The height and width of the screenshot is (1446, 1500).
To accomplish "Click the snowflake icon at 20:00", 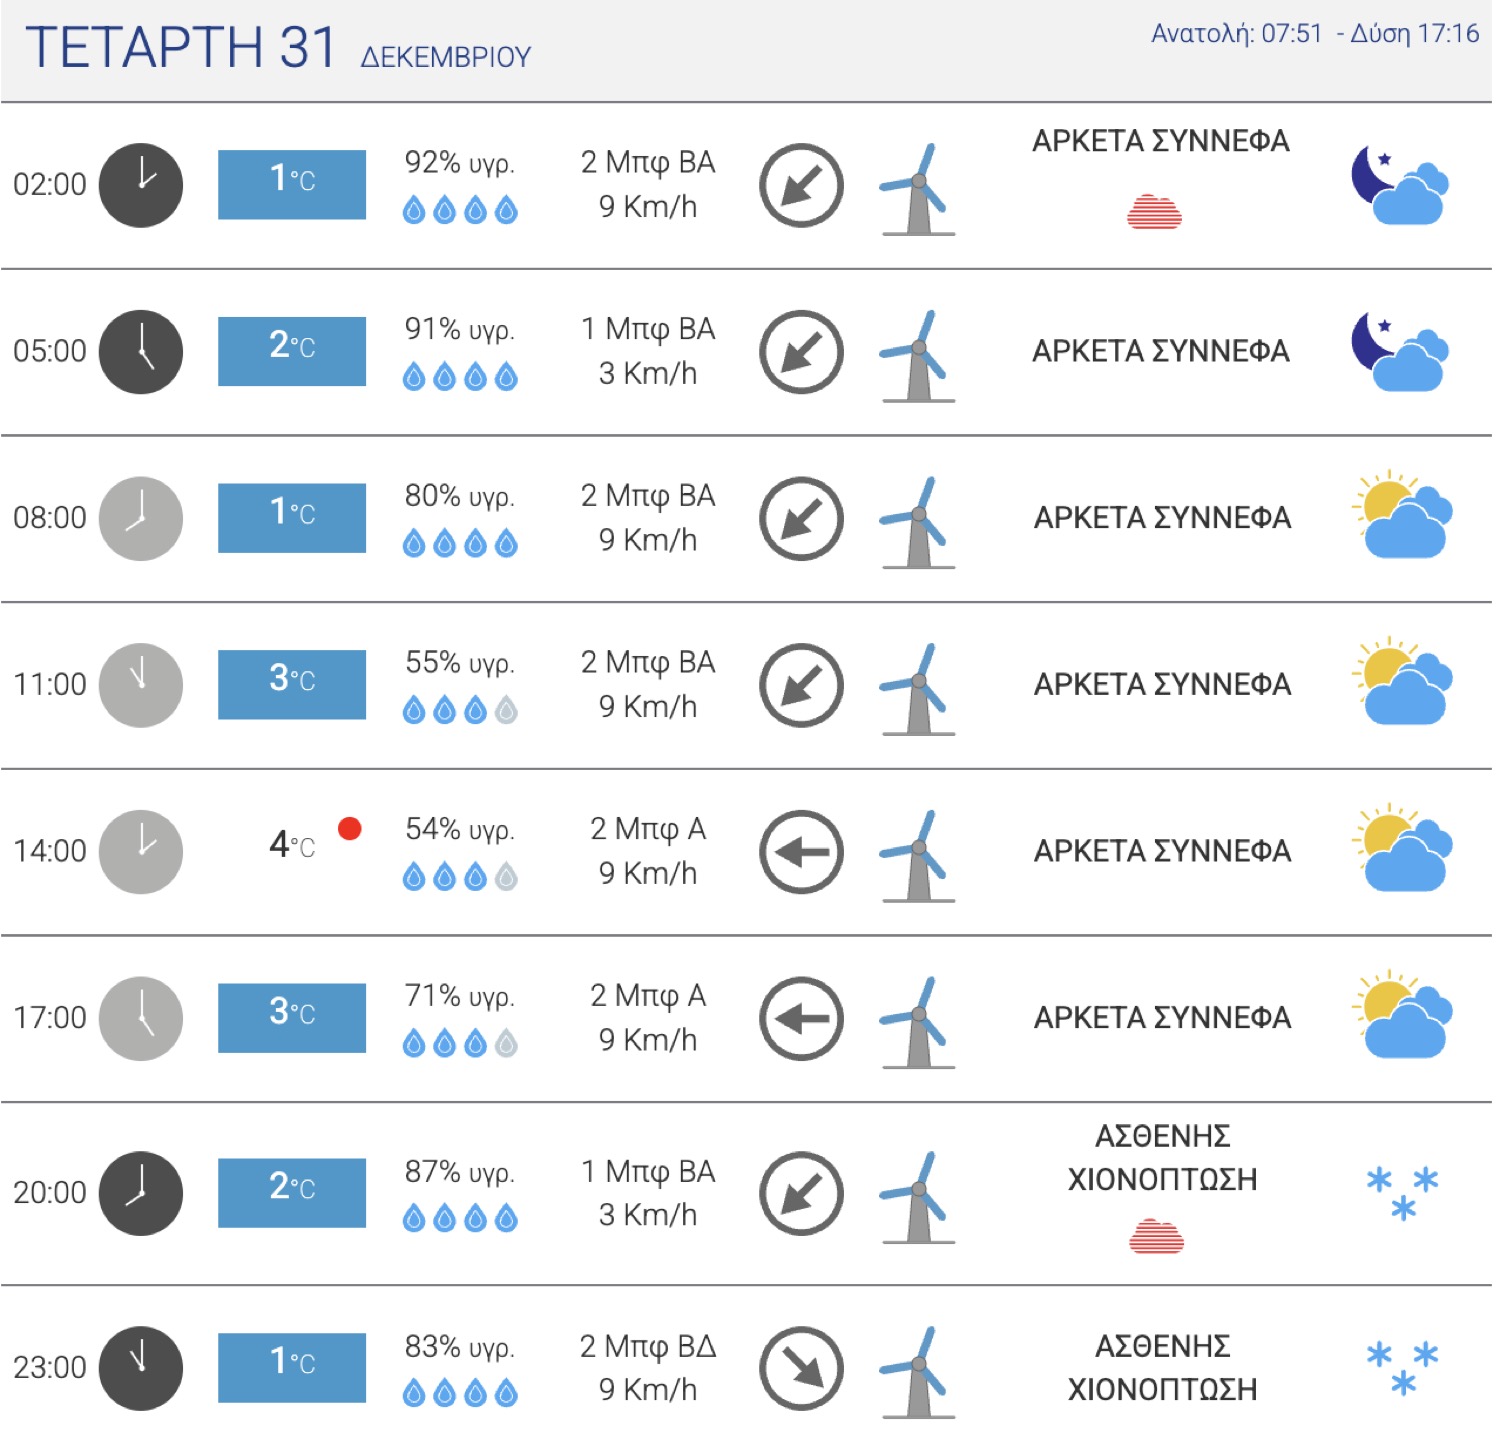I will coord(1402,1192).
